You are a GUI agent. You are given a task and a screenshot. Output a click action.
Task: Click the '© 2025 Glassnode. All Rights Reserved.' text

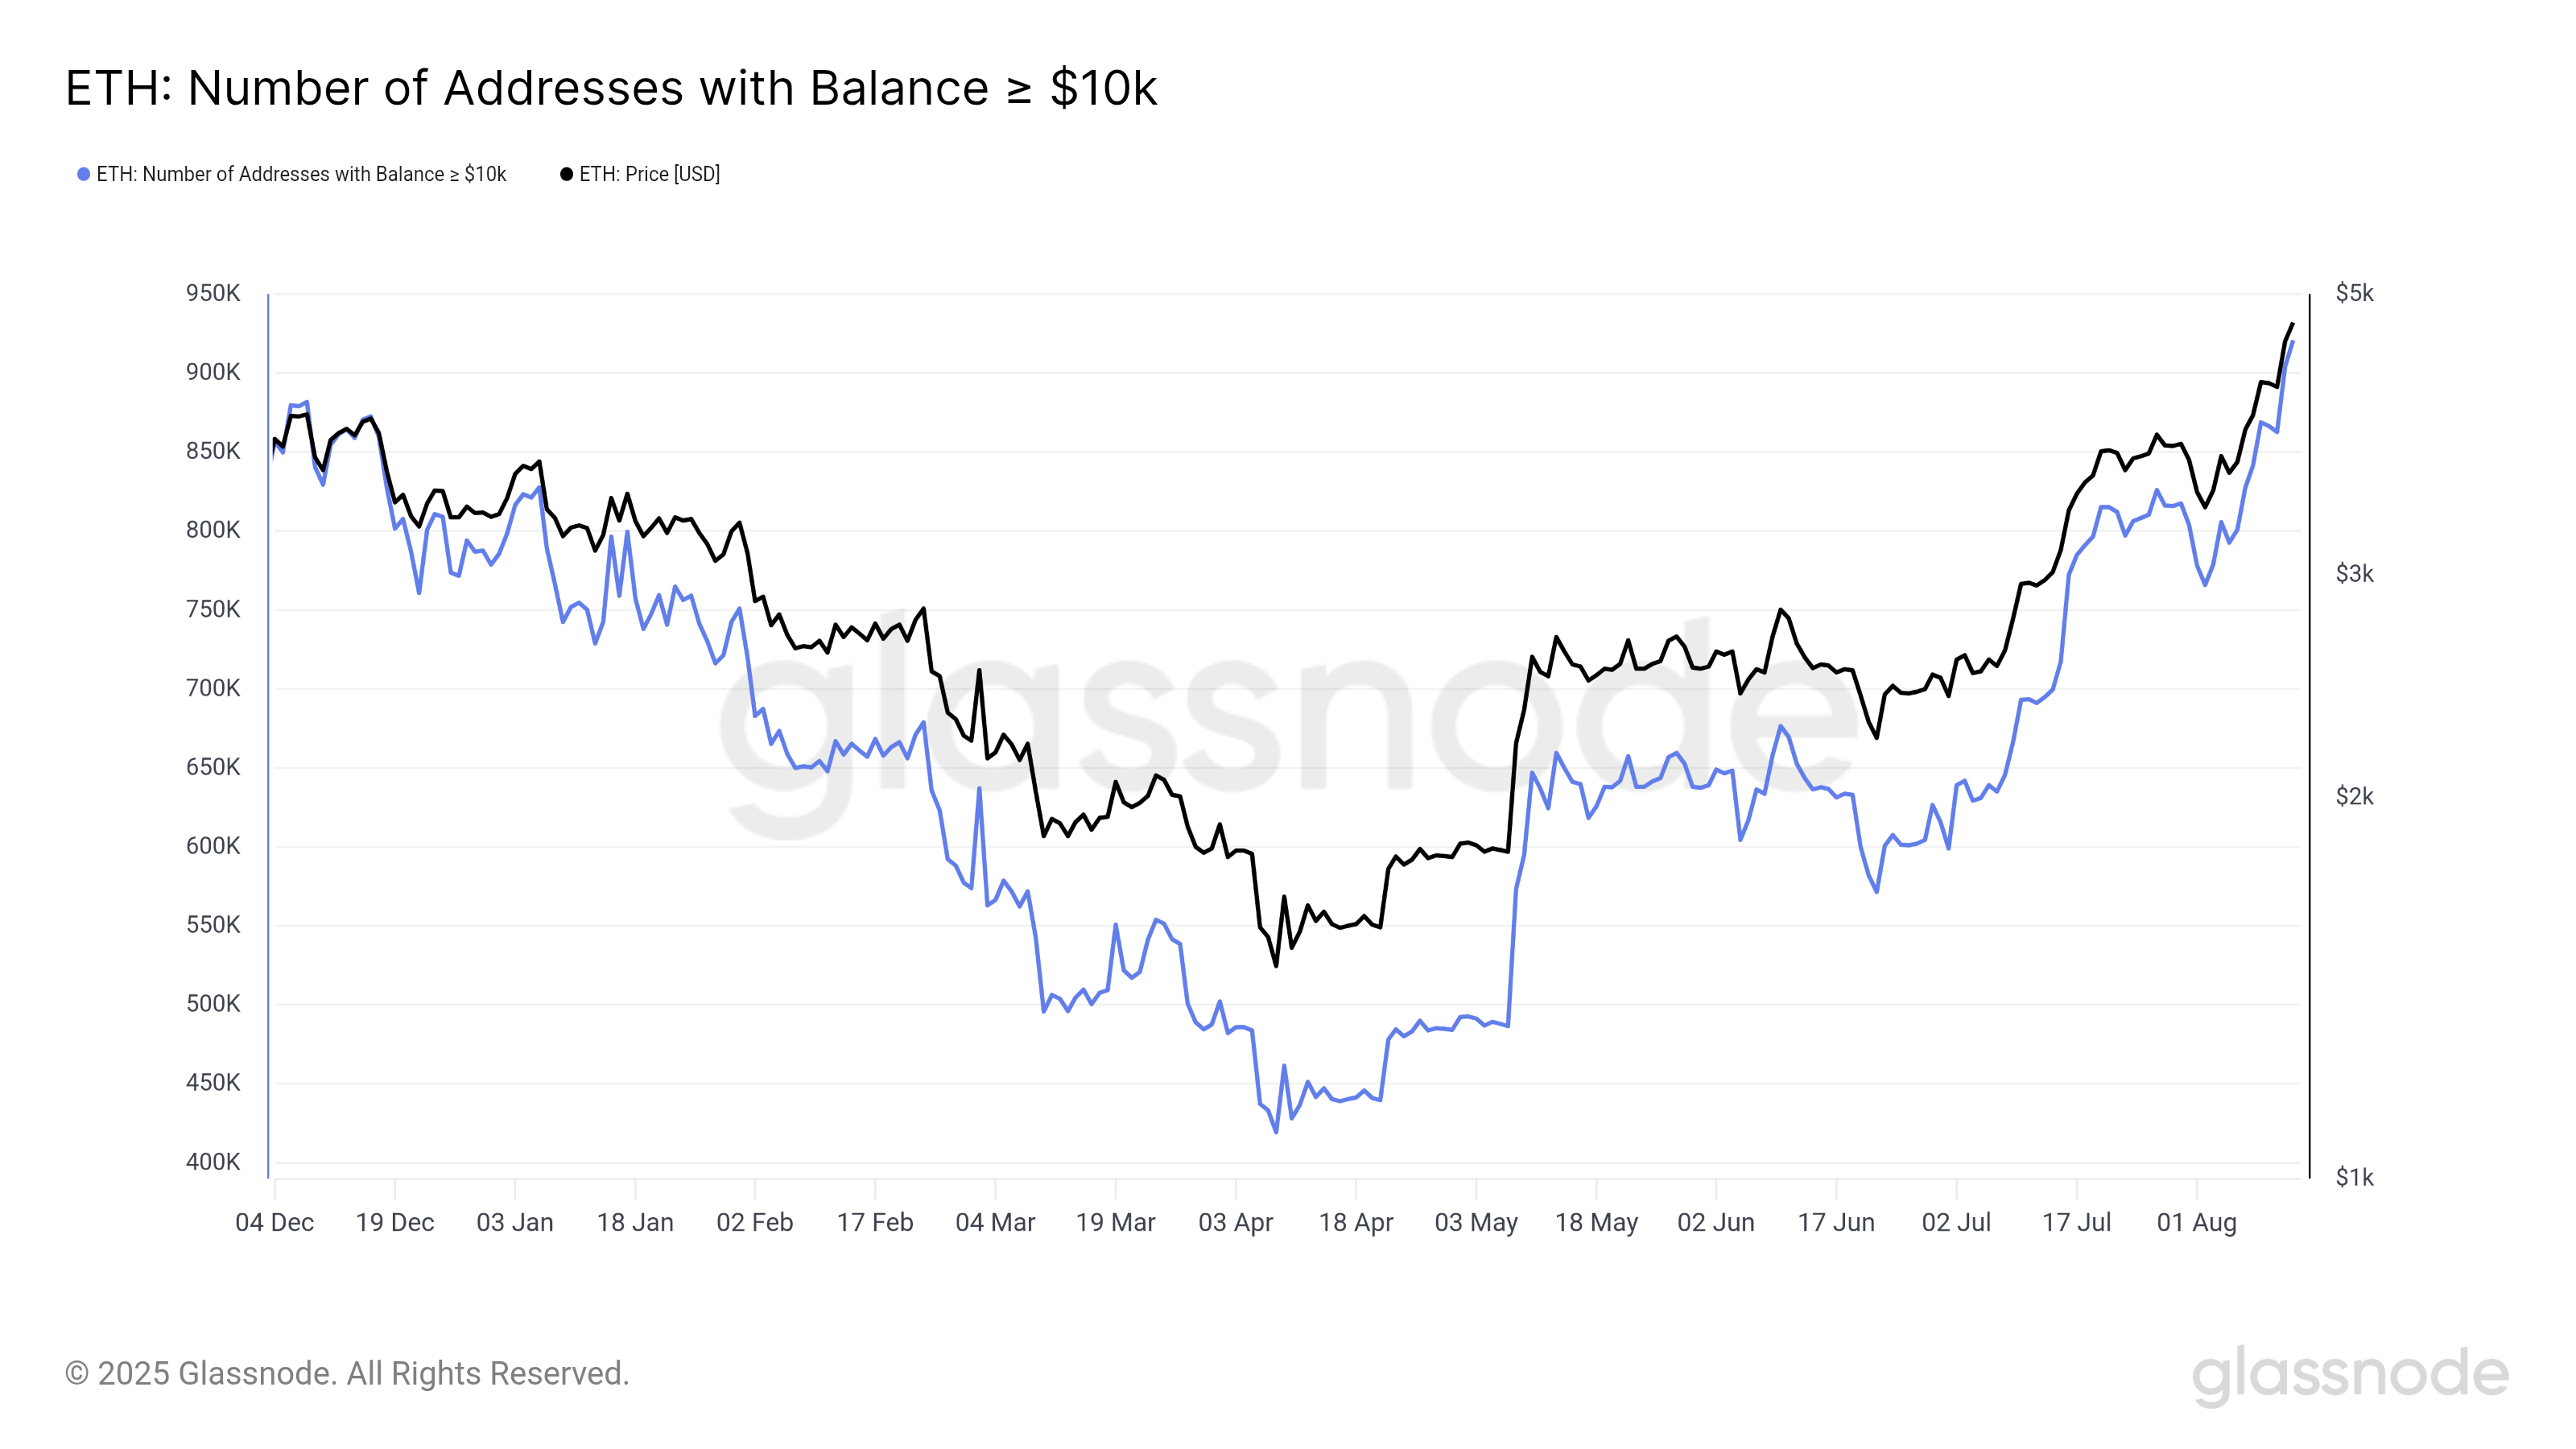point(347,1373)
